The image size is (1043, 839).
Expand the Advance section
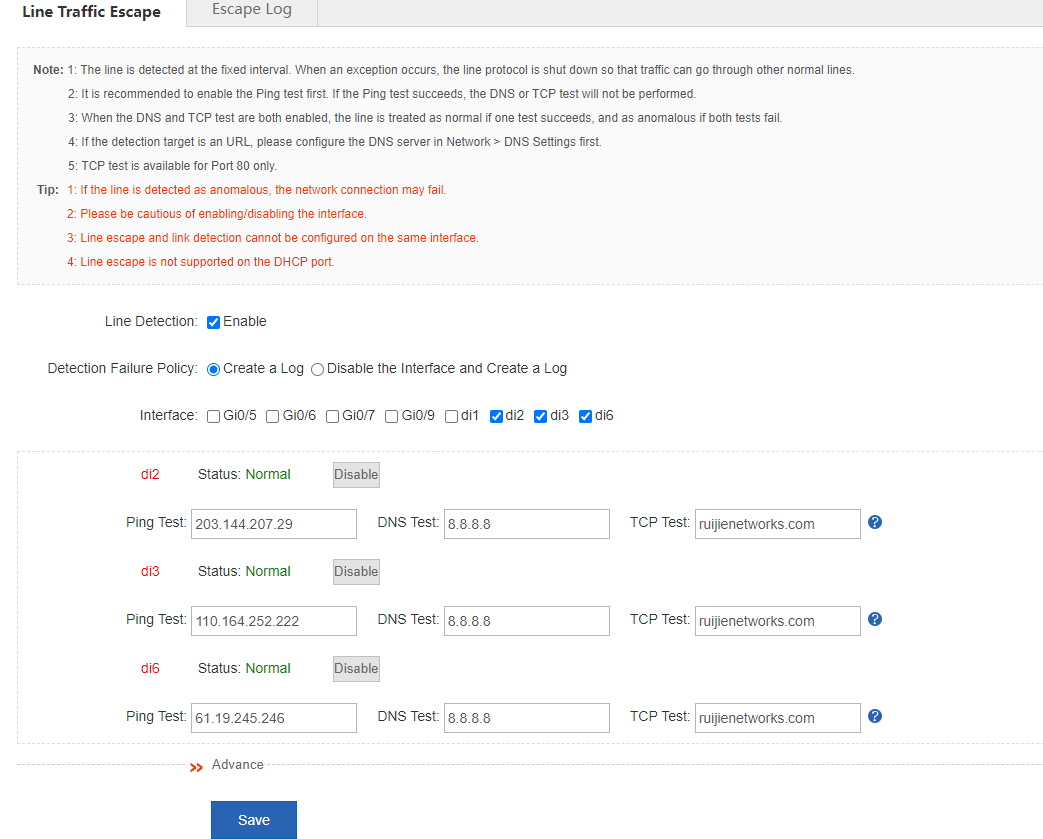(x=227, y=765)
